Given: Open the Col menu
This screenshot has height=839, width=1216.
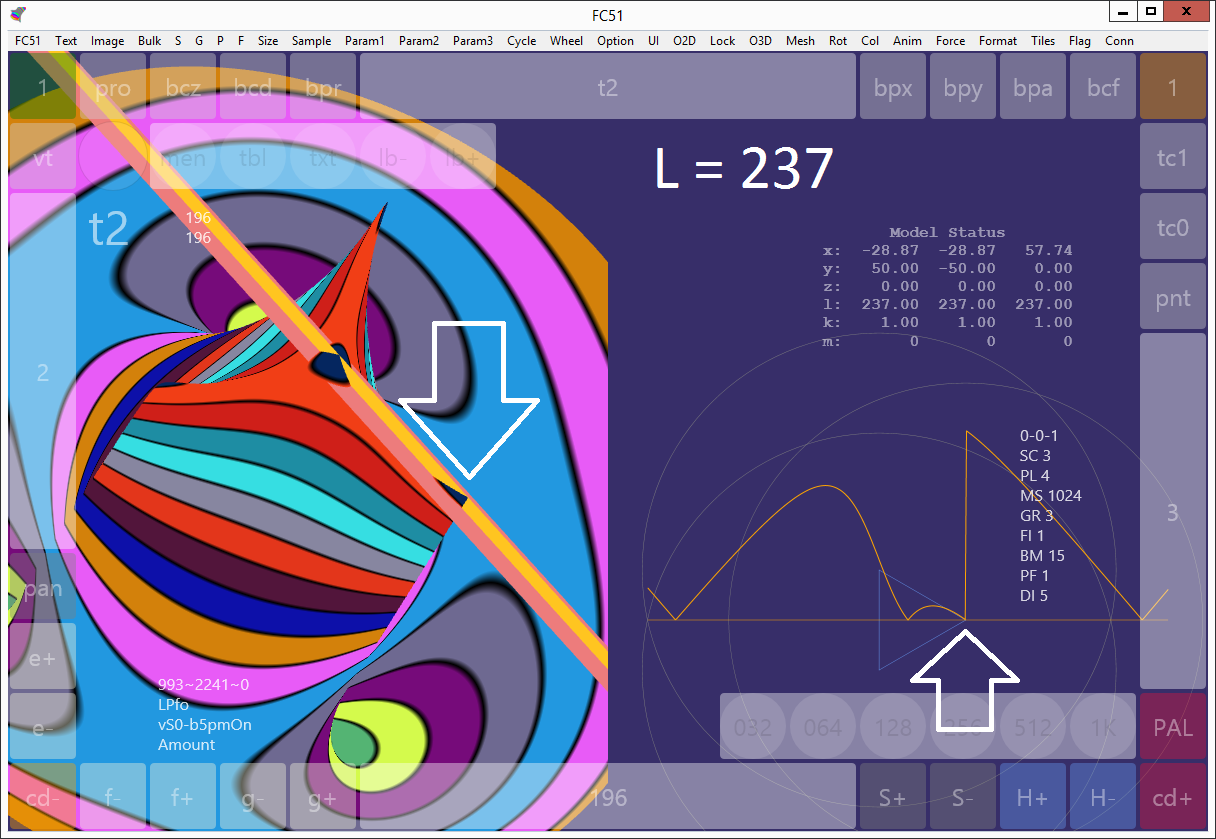Looking at the screenshot, I should [870, 41].
